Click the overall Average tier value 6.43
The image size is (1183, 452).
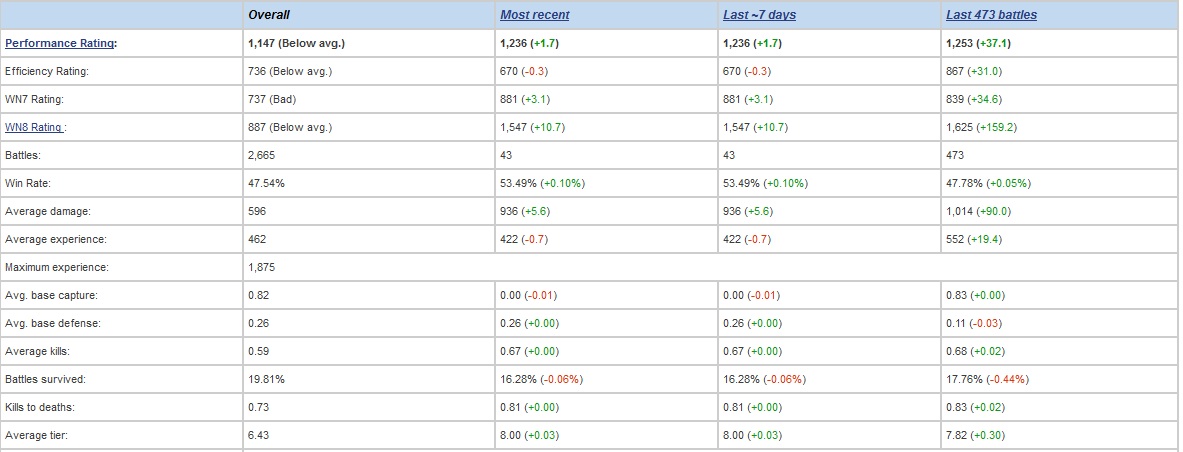[258, 435]
